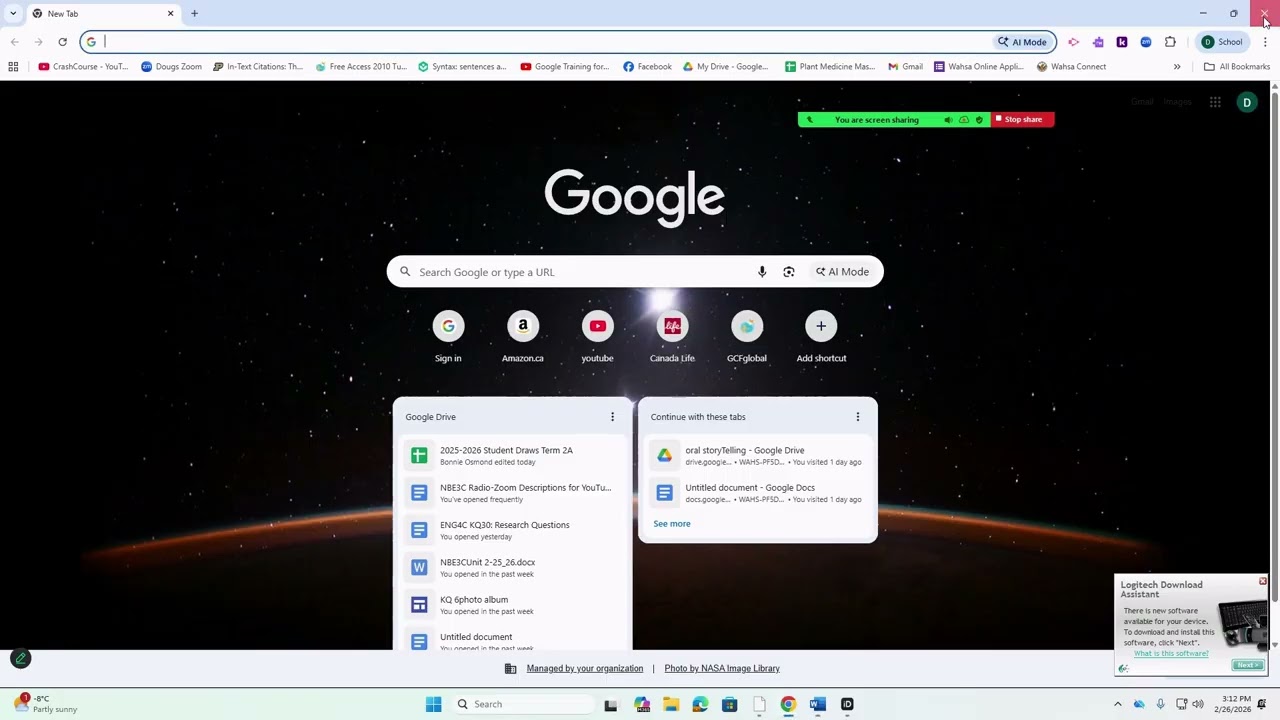Open the School profile button

click(1222, 42)
